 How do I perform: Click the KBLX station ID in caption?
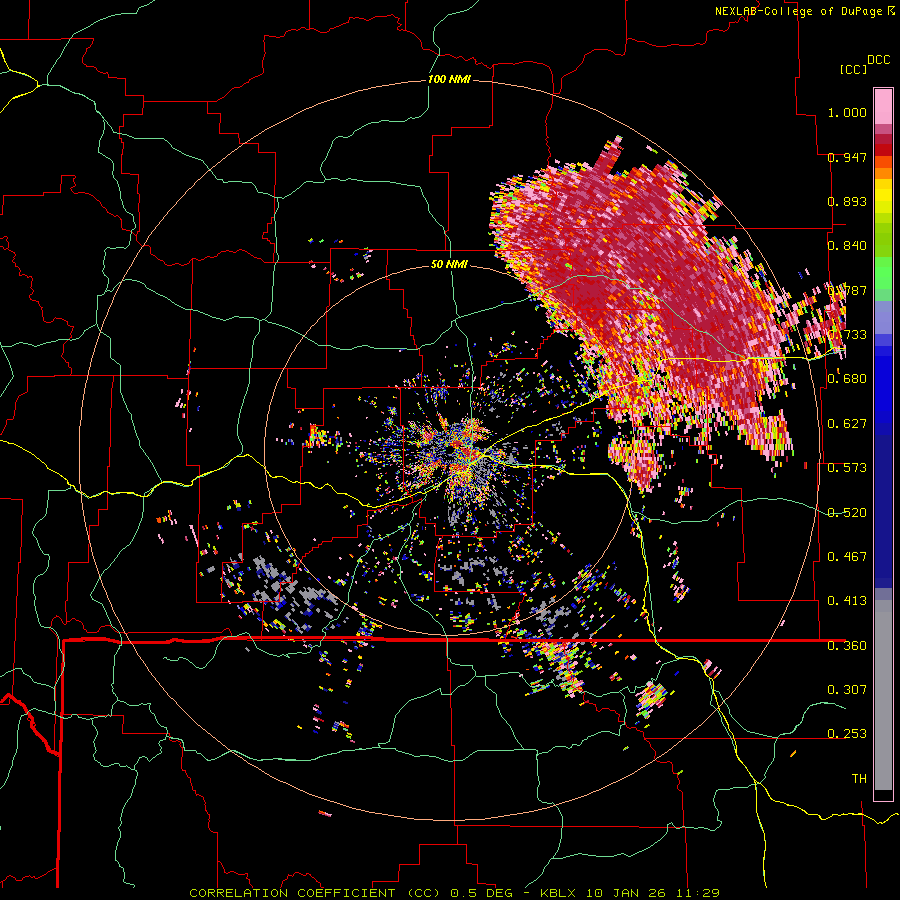coord(560,893)
